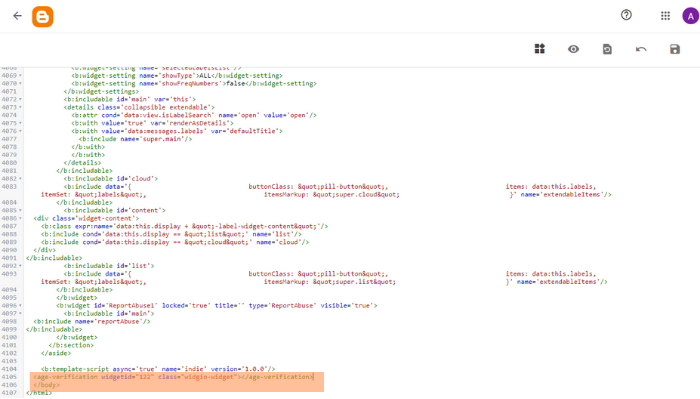The height and width of the screenshot is (399, 700).
Task: Click the closing </b:widget-settings> tag
Action: tap(101, 91)
